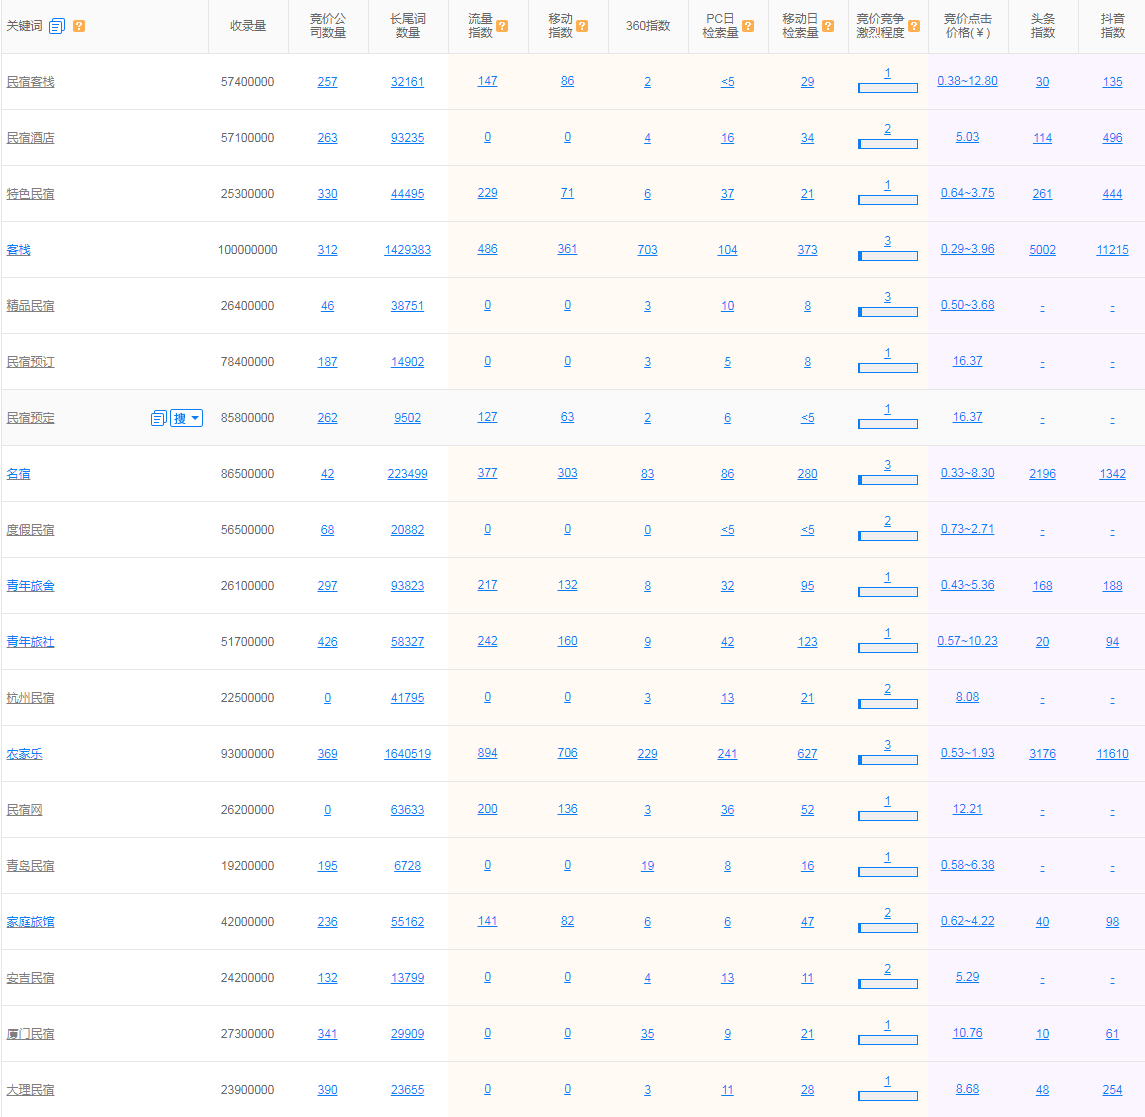
Task: Click long-tail count 6728 for 青岛民宿
Action: [x=407, y=866]
